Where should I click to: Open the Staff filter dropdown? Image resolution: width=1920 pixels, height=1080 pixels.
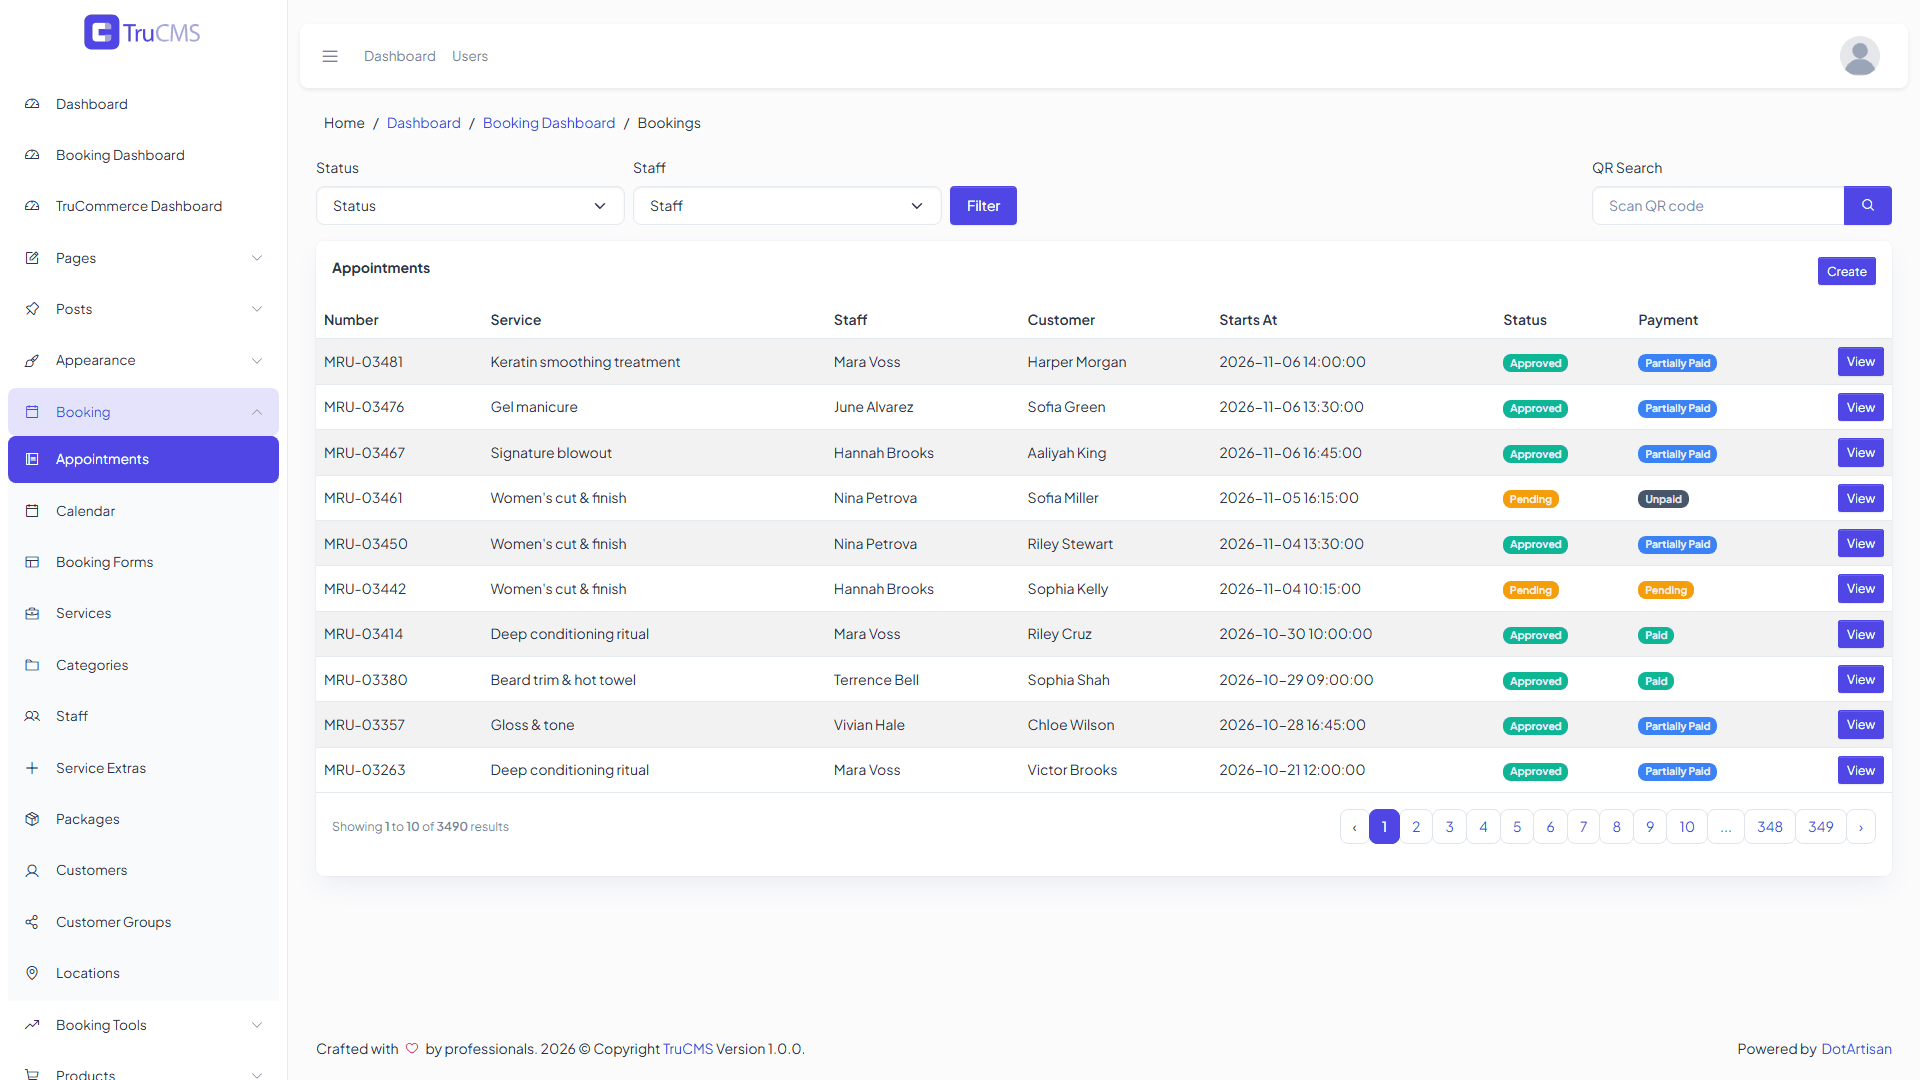[787, 206]
